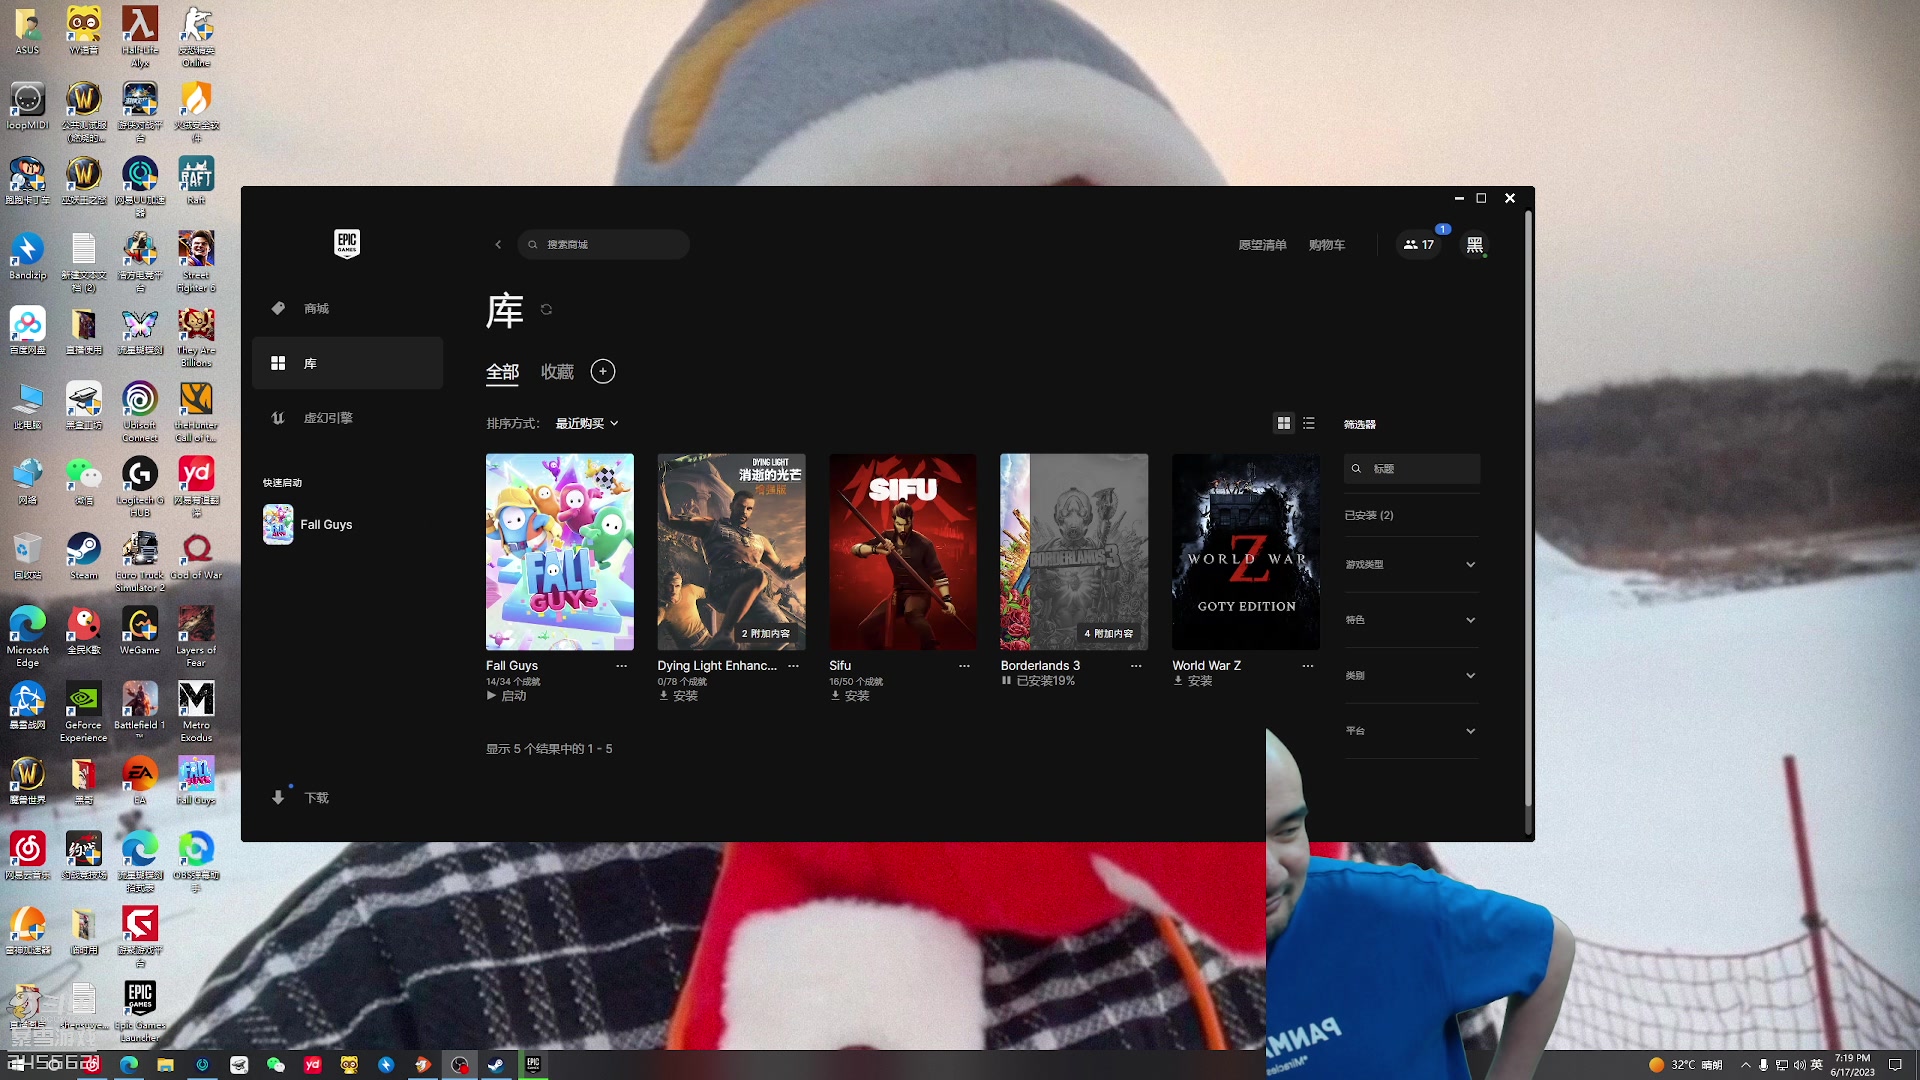1920x1080 pixels.
Task: Open the 愿望清单 wishlist
Action: [1262, 245]
